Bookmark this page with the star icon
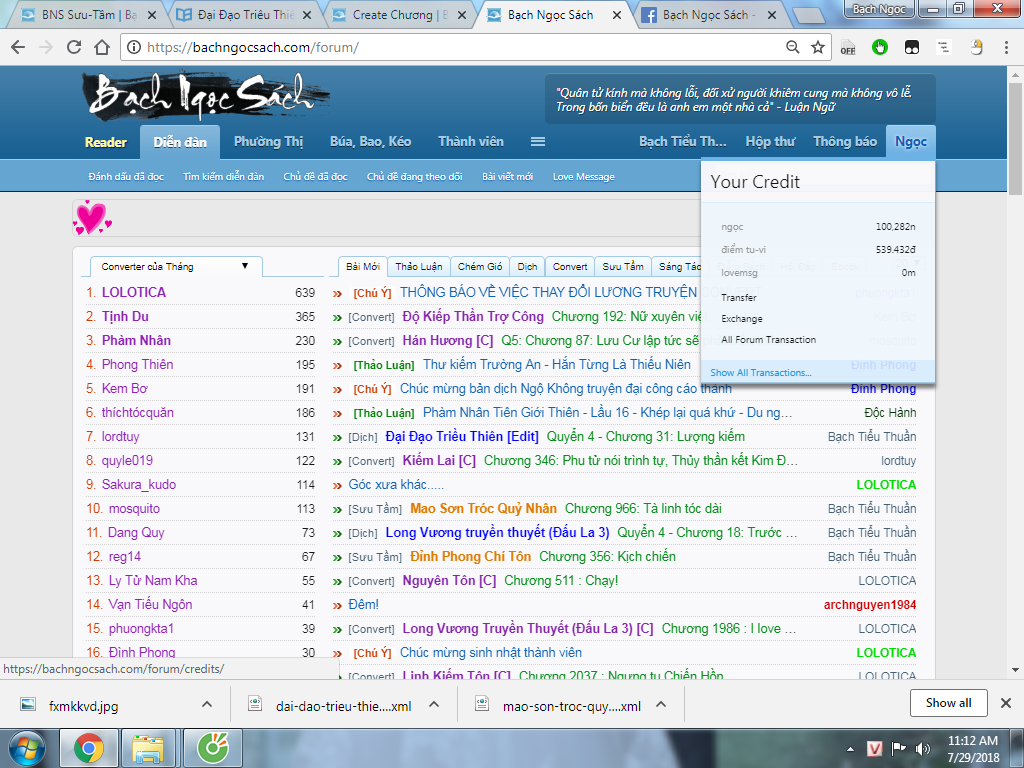The height and width of the screenshot is (768, 1024). click(x=817, y=47)
